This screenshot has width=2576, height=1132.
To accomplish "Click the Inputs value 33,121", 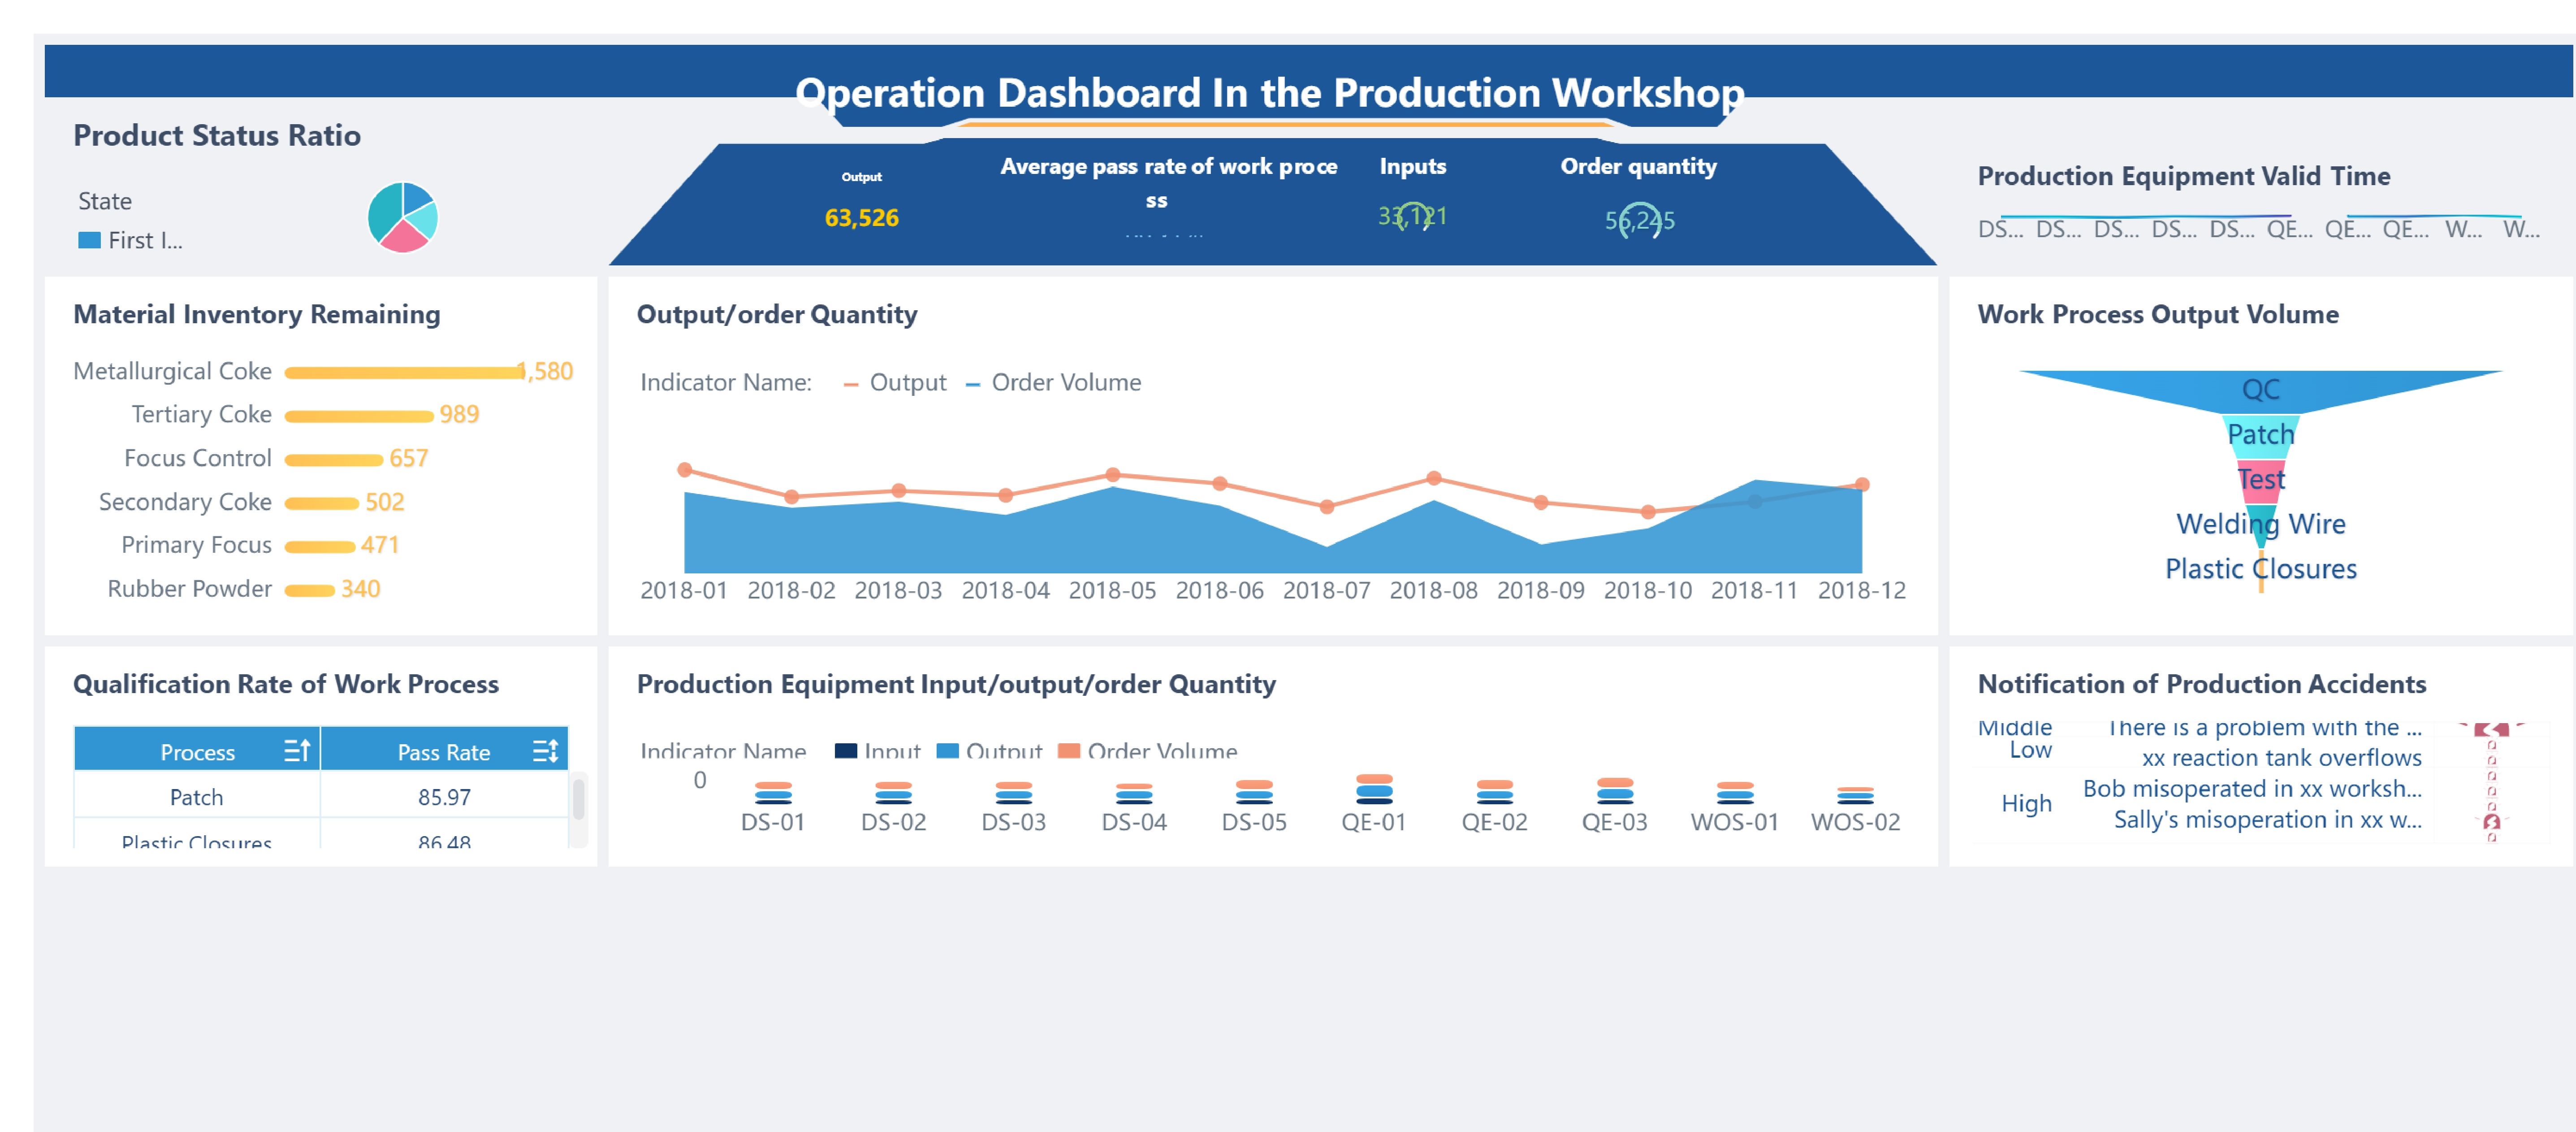I will (1412, 216).
